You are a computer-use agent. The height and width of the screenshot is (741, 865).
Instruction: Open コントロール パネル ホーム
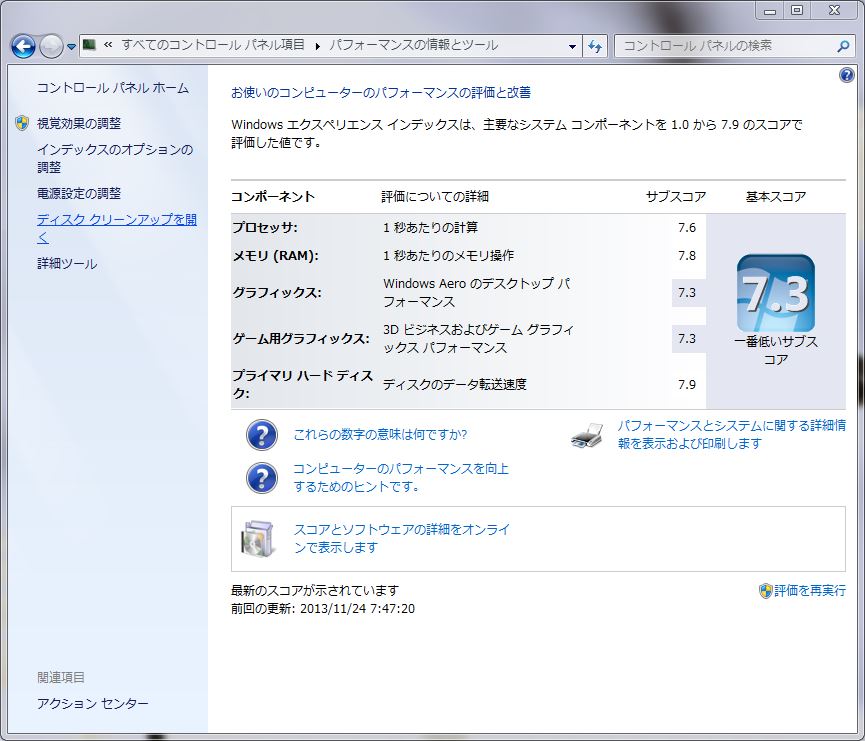pos(113,88)
